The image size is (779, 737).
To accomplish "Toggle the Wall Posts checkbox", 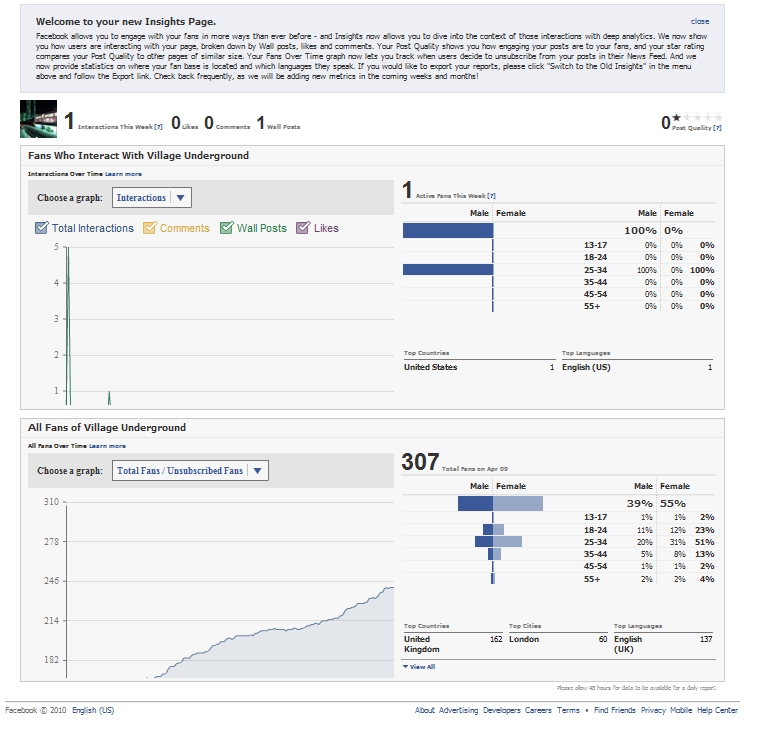I will click(226, 228).
